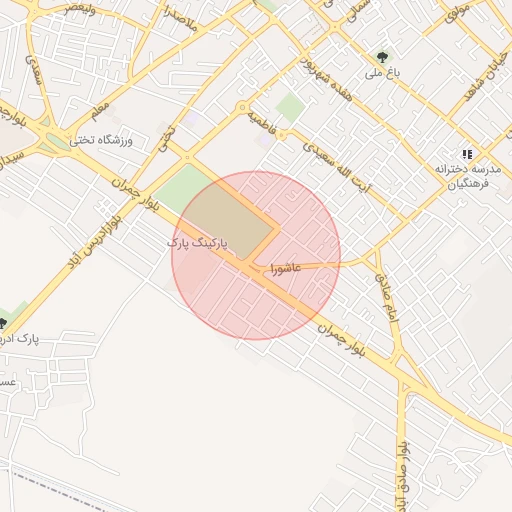Click the ملاصدرا street label
This screenshot has height=512, width=512.
pyautogui.click(x=180, y=19)
